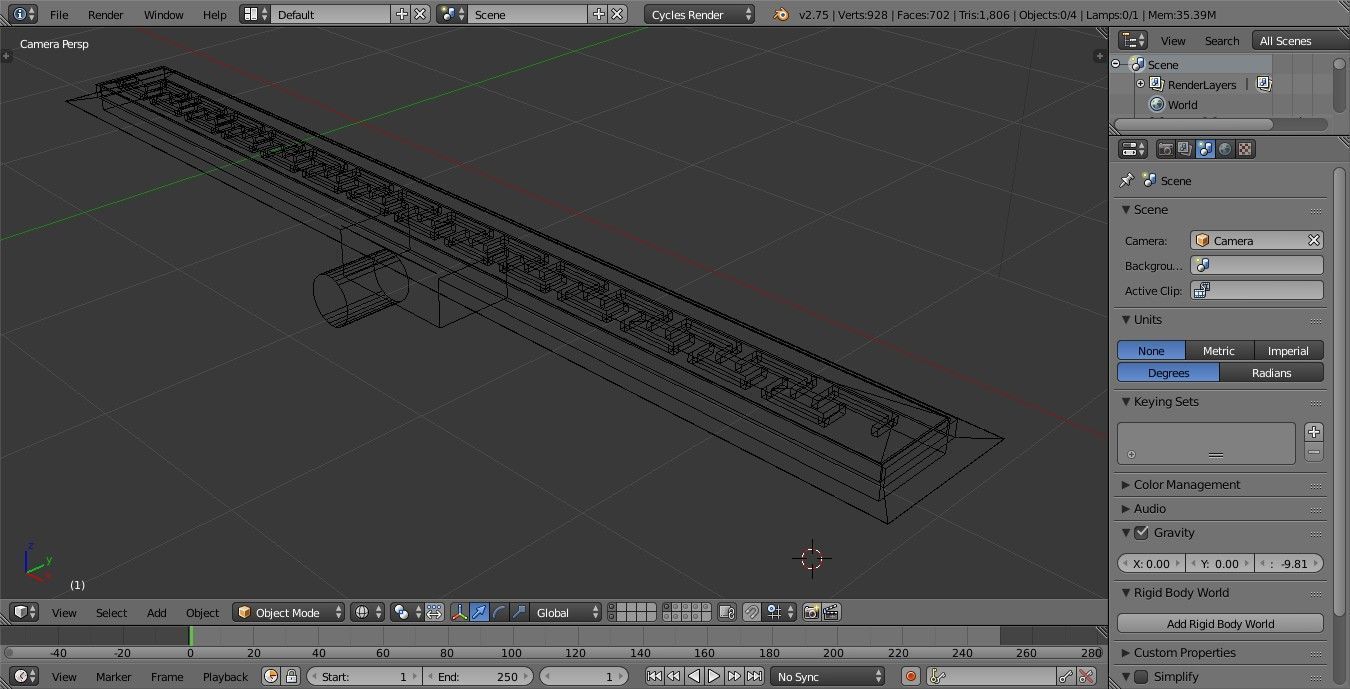Jump to the previous keyframe

(x=674, y=676)
